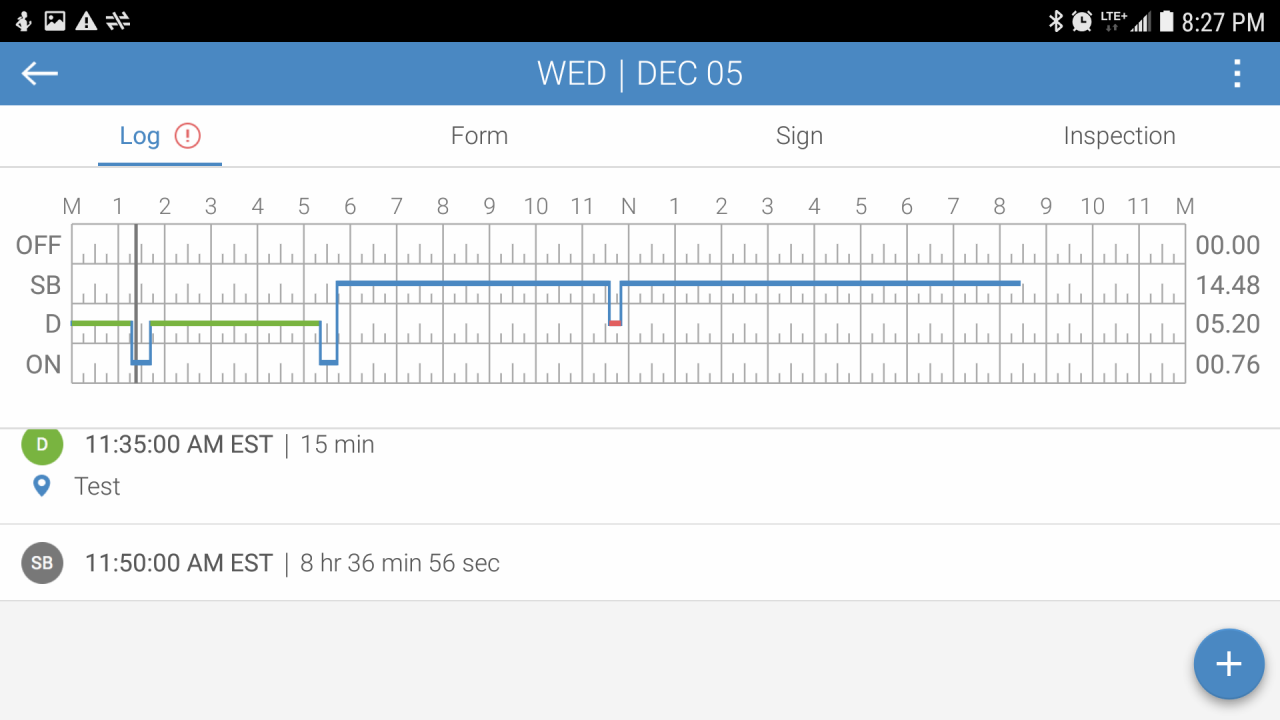This screenshot has height=720, width=1280.
Task: Switch to the Log tab
Action: click(x=140, y=136)
